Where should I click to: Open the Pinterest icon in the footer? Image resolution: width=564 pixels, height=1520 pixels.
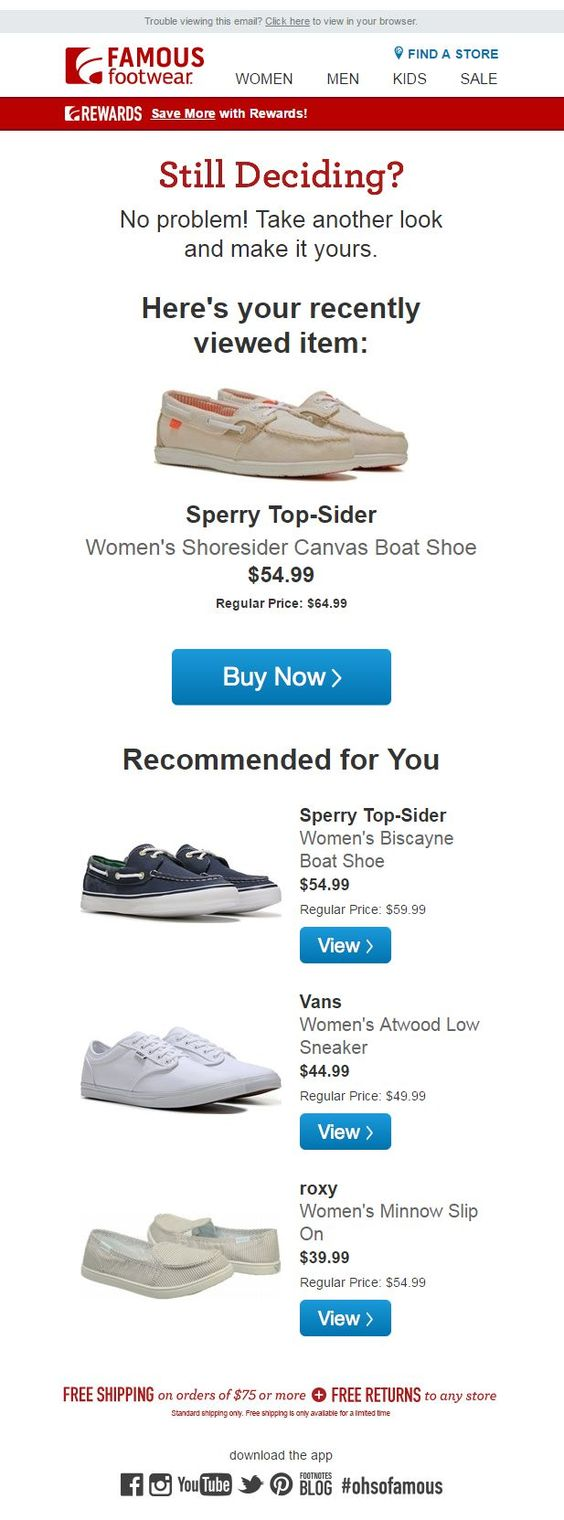pyautogui.click(x=281, y=1484)
